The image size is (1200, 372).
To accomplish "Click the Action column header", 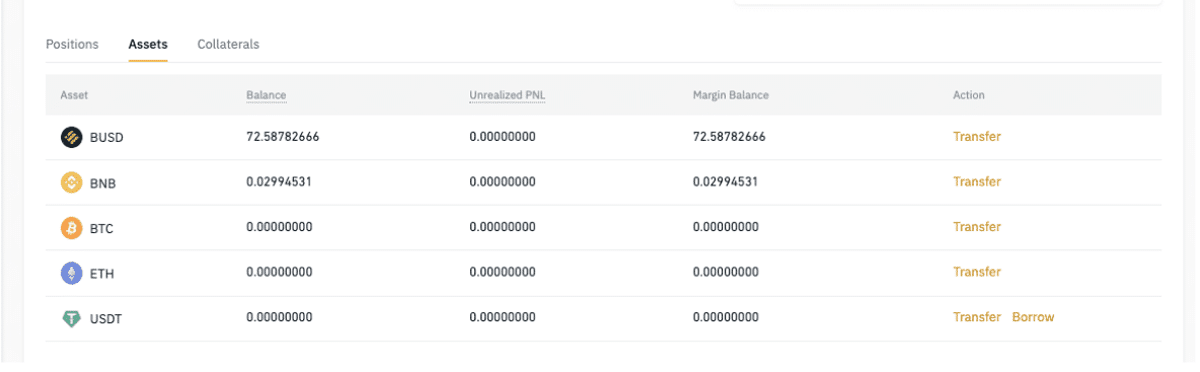I will (x=969, y=95).
